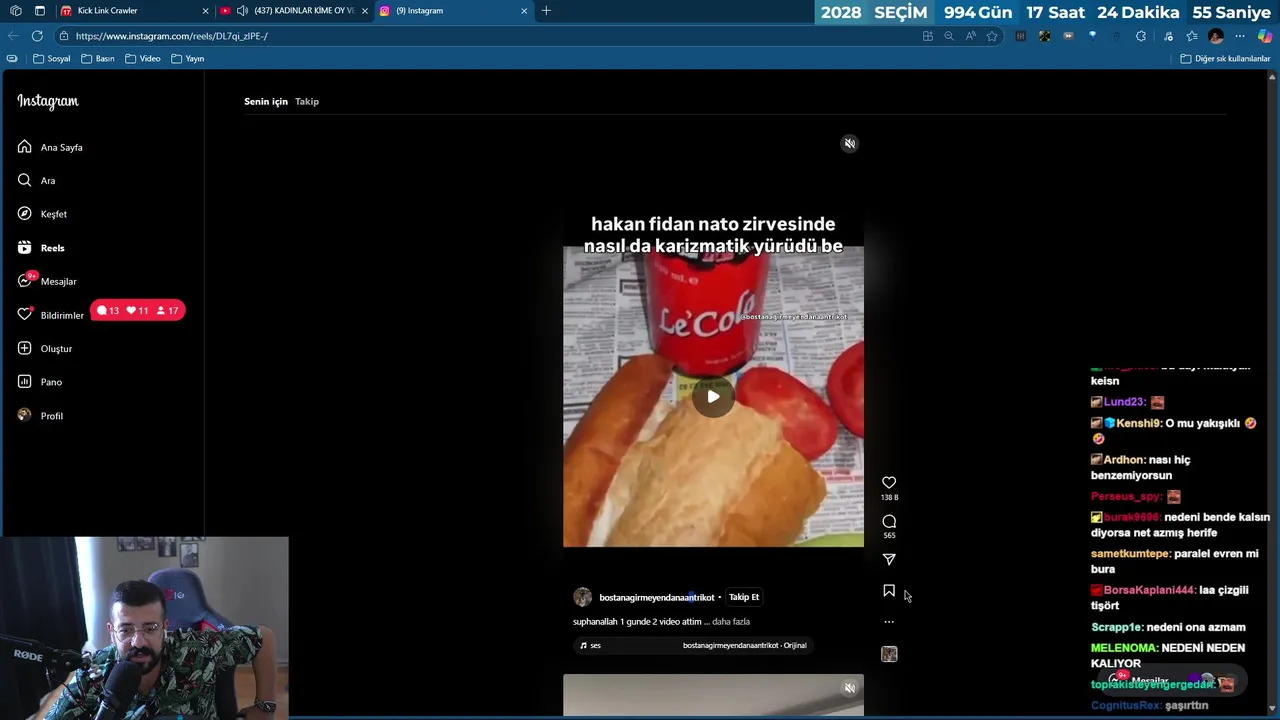Open Pano dashboard in sidebar

click(x=40, y=382)
